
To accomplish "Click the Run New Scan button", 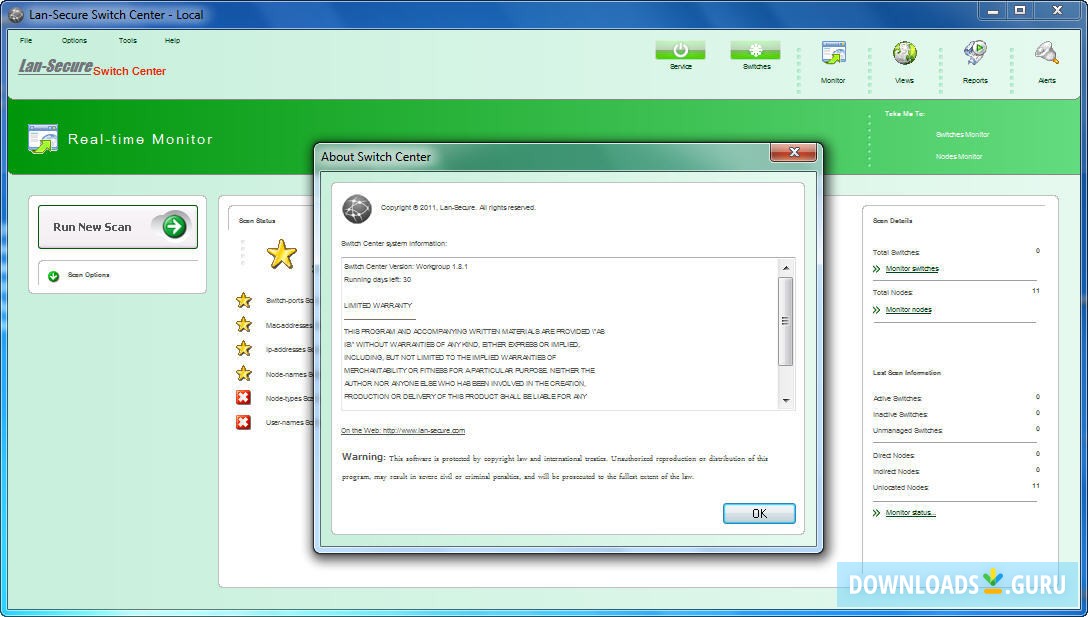I will point(118,226).
